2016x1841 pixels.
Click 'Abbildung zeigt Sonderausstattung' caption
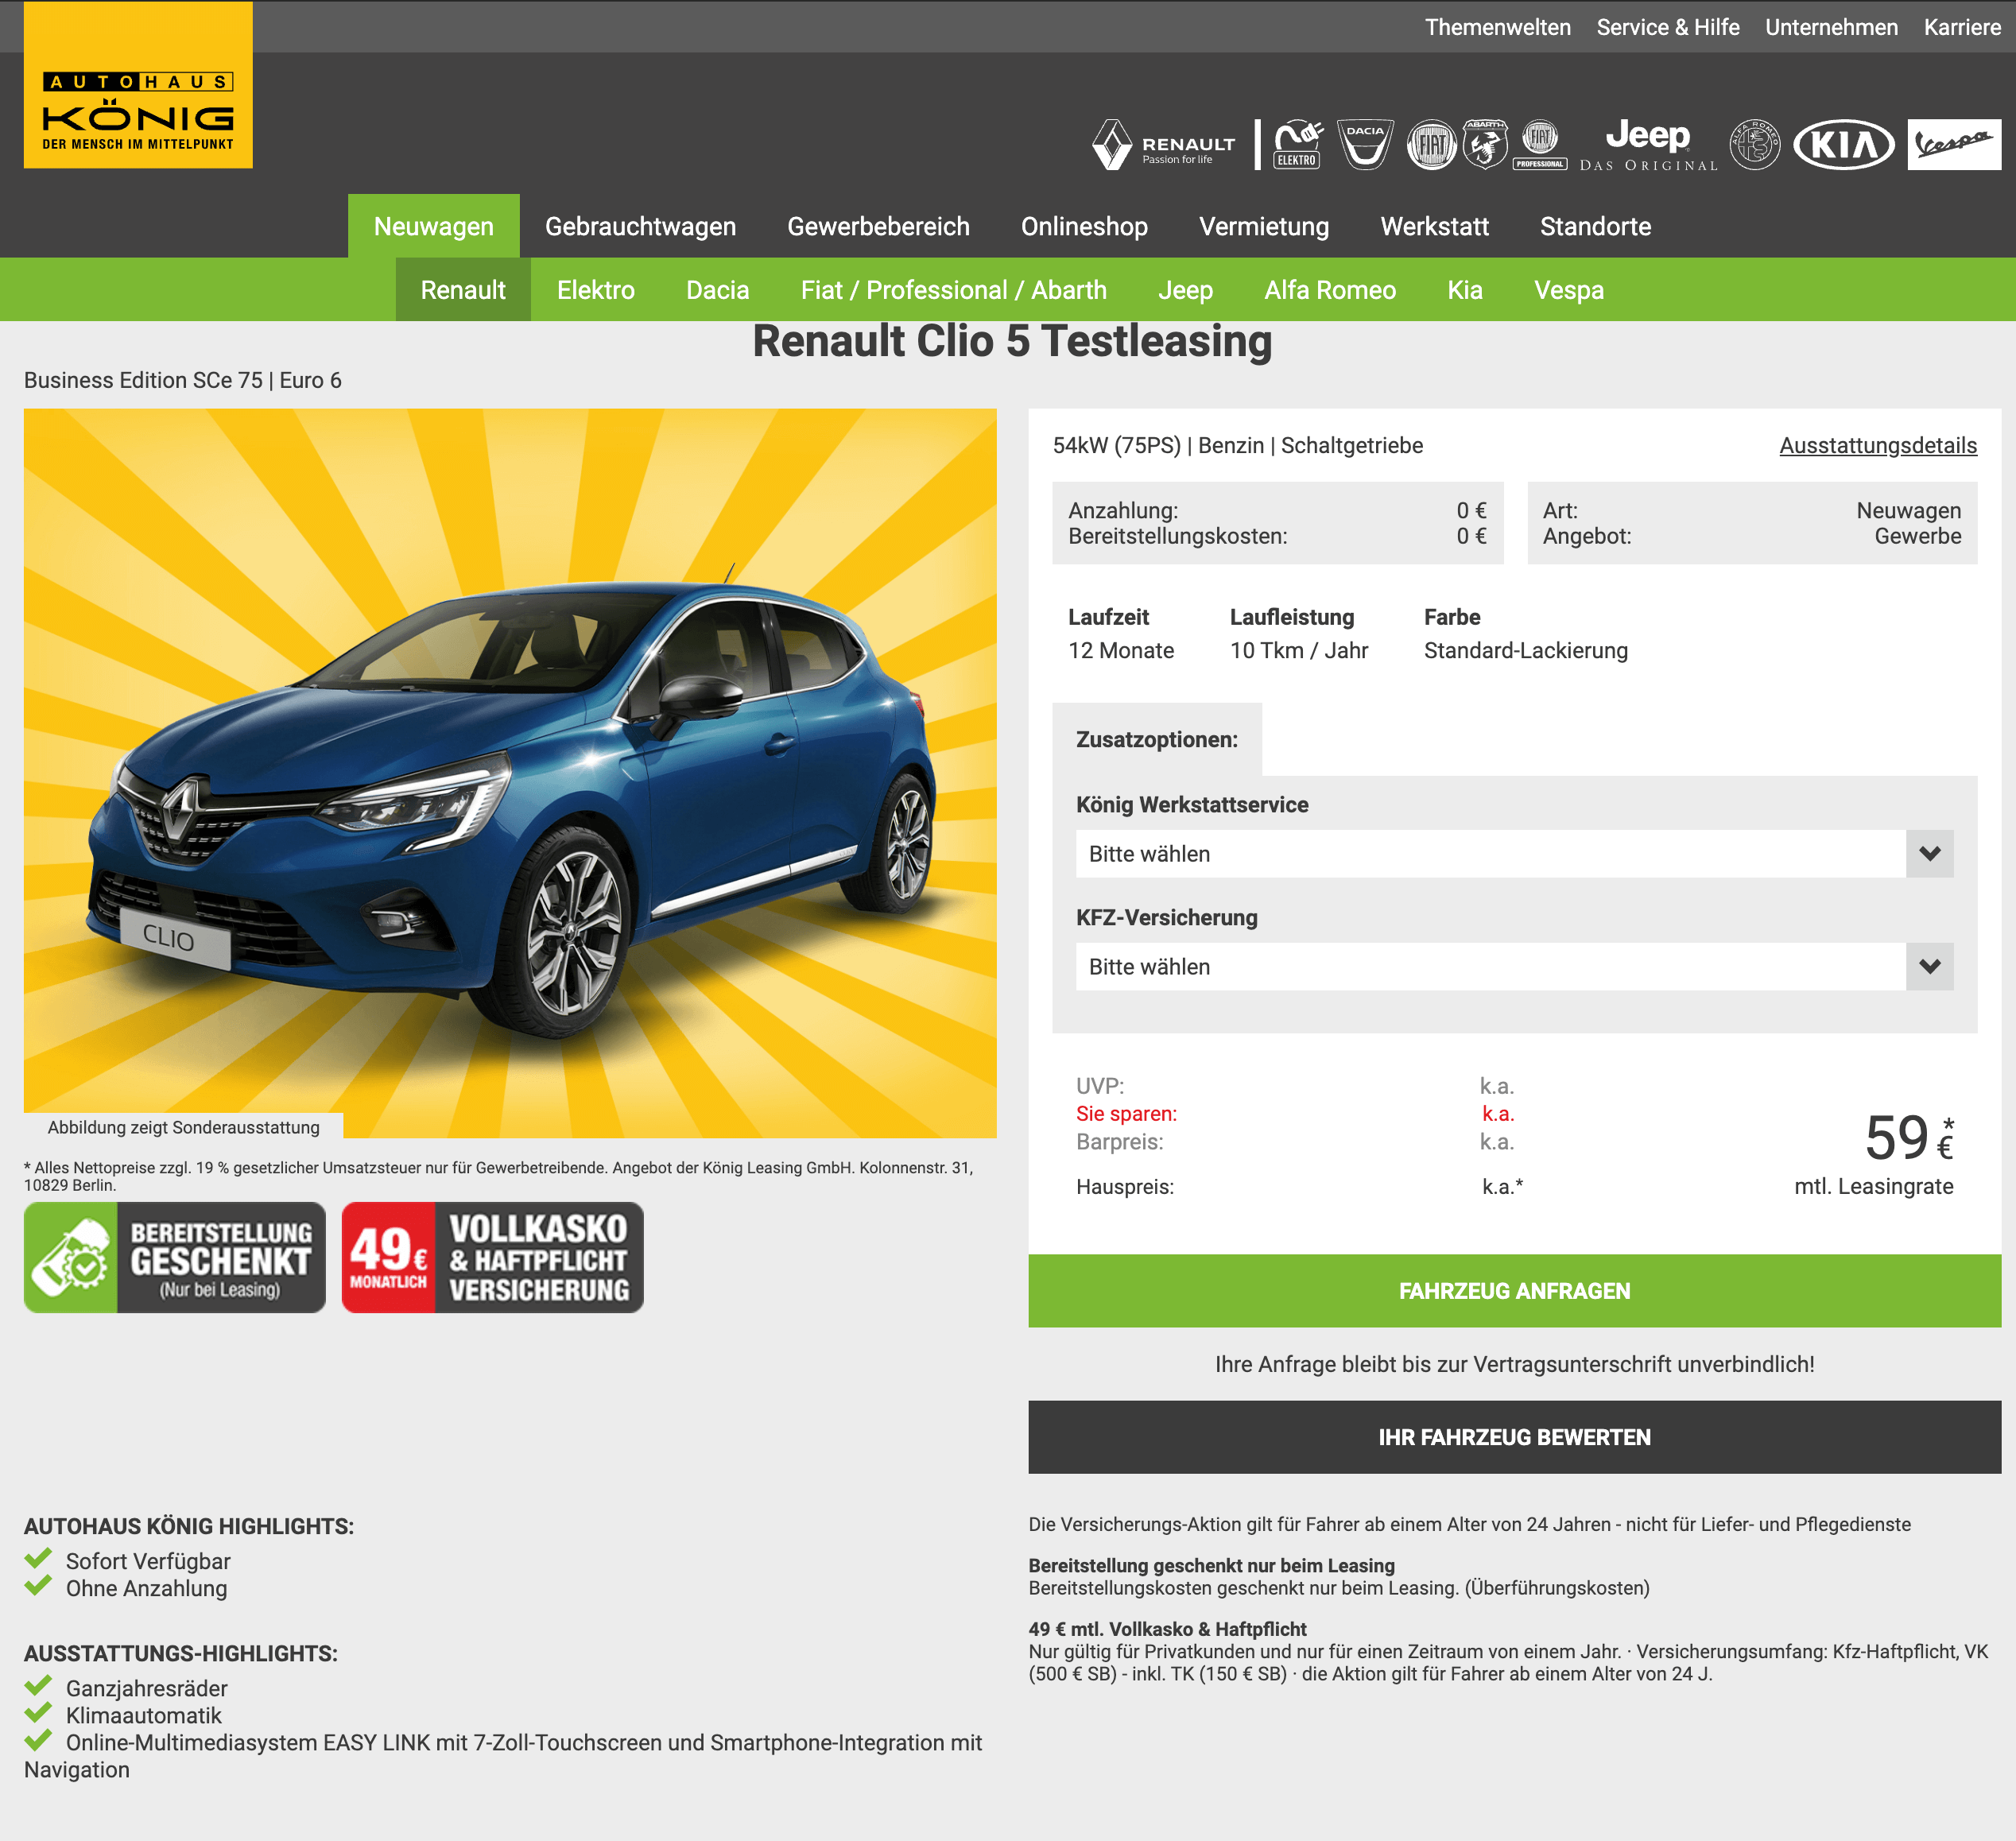[184, 1127]
